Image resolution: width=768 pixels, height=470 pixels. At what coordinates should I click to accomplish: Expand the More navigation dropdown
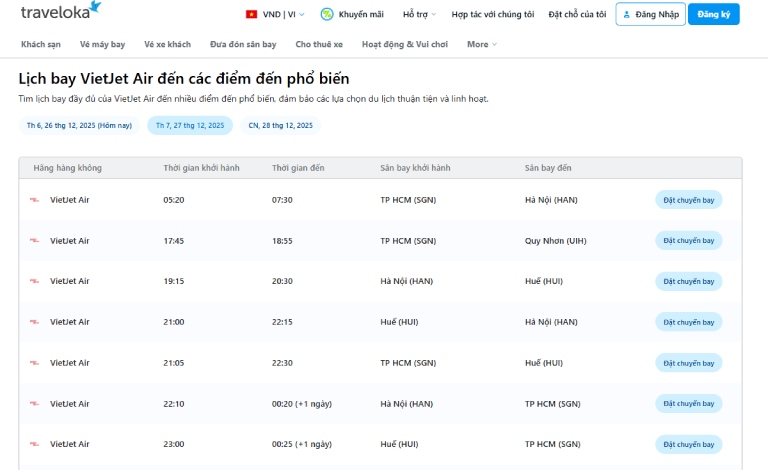point(481,44)
